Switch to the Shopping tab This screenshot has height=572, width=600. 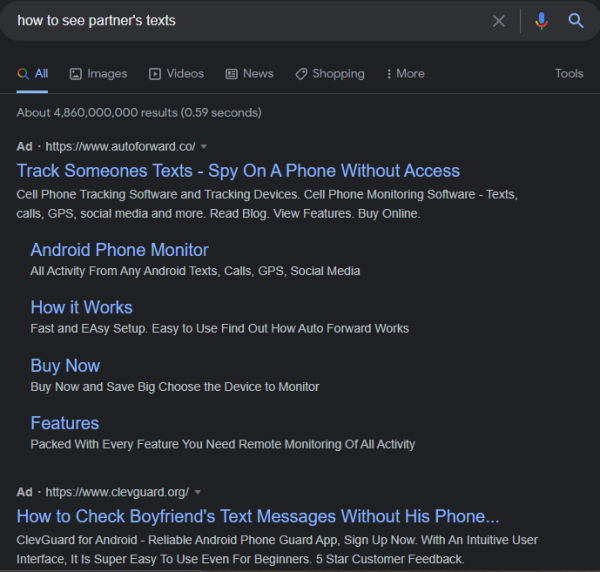tap(330, 73)
